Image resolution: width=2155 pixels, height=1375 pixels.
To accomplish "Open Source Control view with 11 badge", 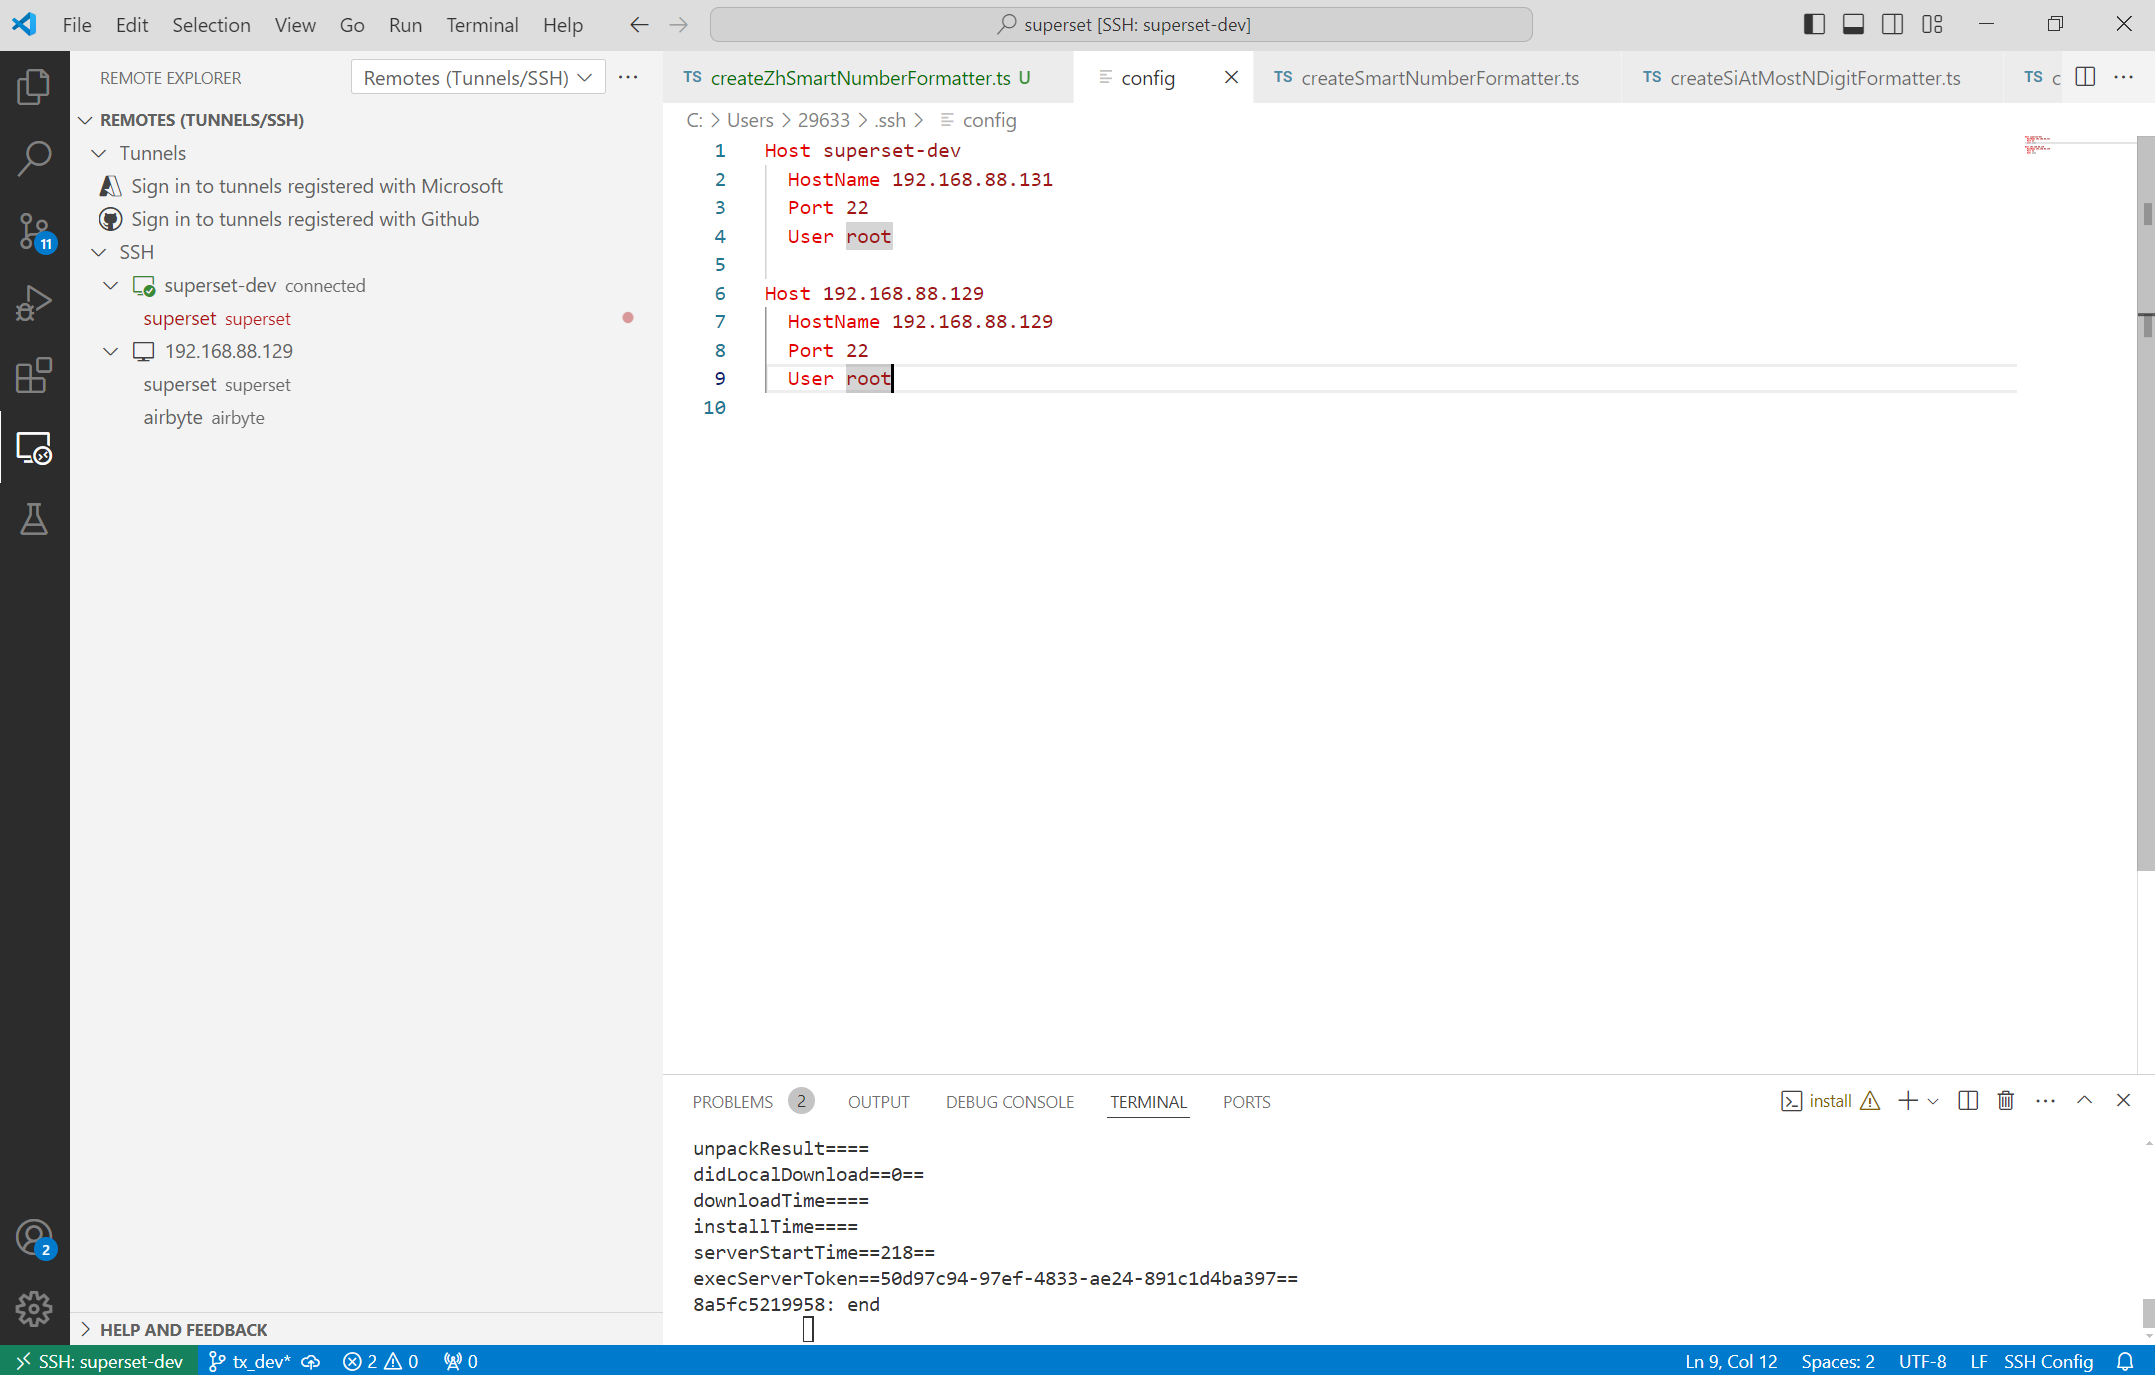I will (x=34, y=231).
